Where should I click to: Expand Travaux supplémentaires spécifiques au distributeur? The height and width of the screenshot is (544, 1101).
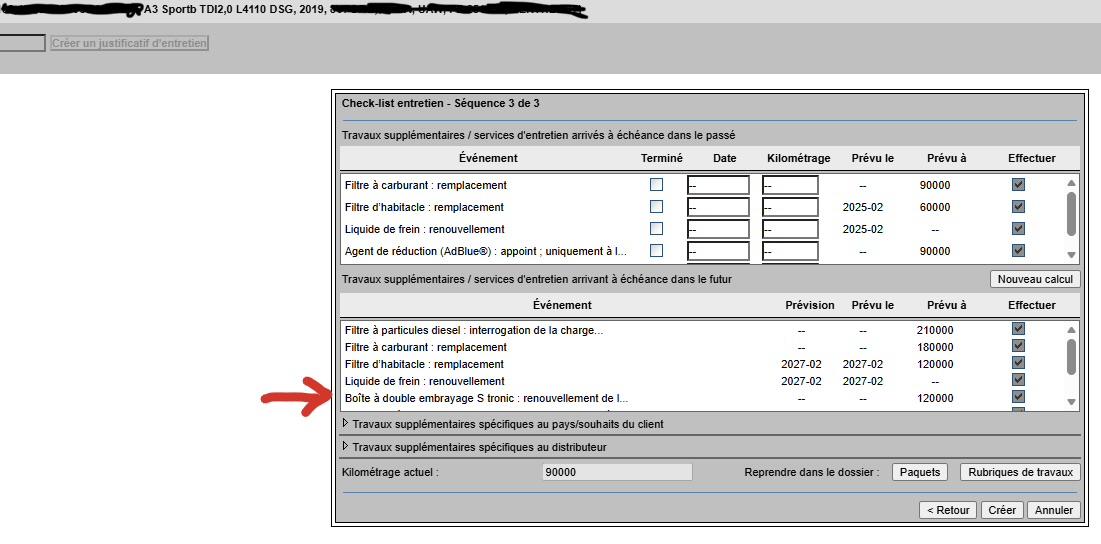(347, 447)
